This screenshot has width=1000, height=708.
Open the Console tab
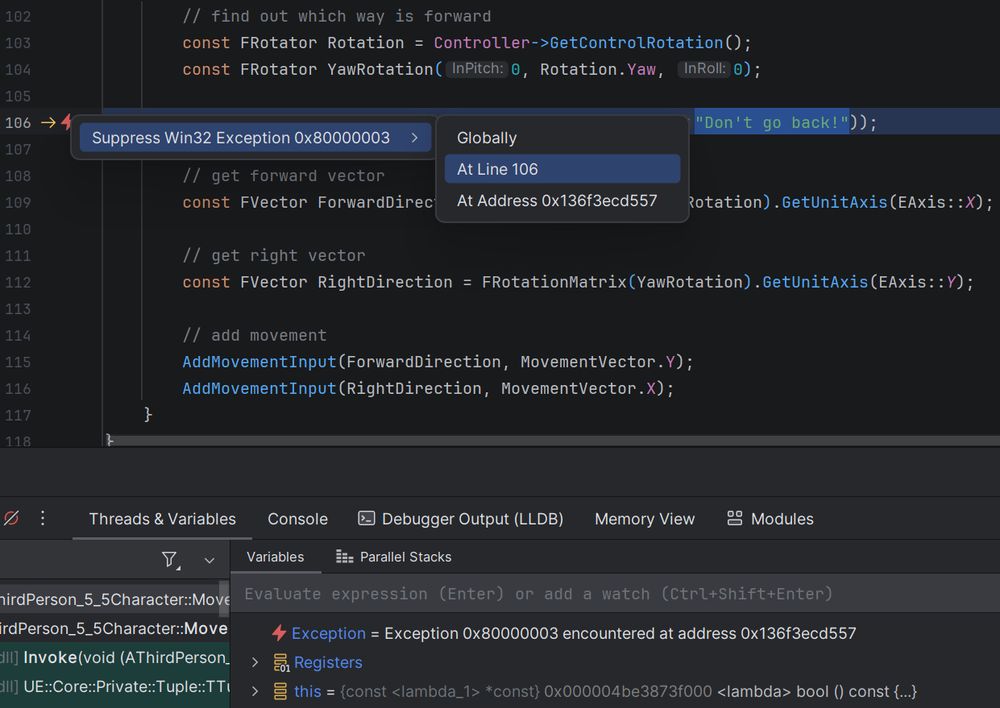[297, 519]
